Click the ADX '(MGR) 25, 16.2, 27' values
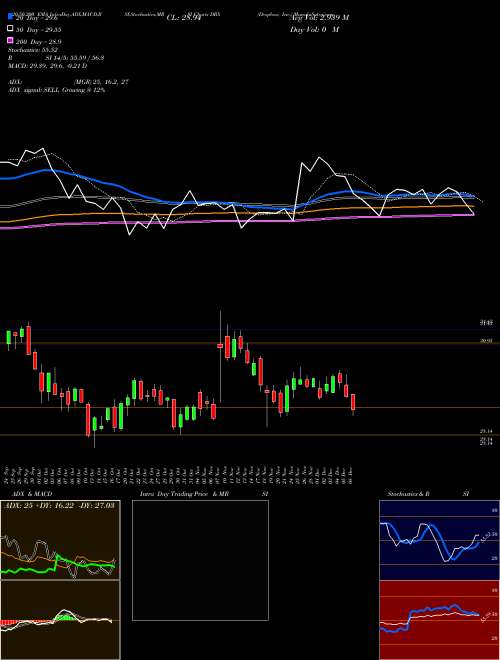 point(101,82)
